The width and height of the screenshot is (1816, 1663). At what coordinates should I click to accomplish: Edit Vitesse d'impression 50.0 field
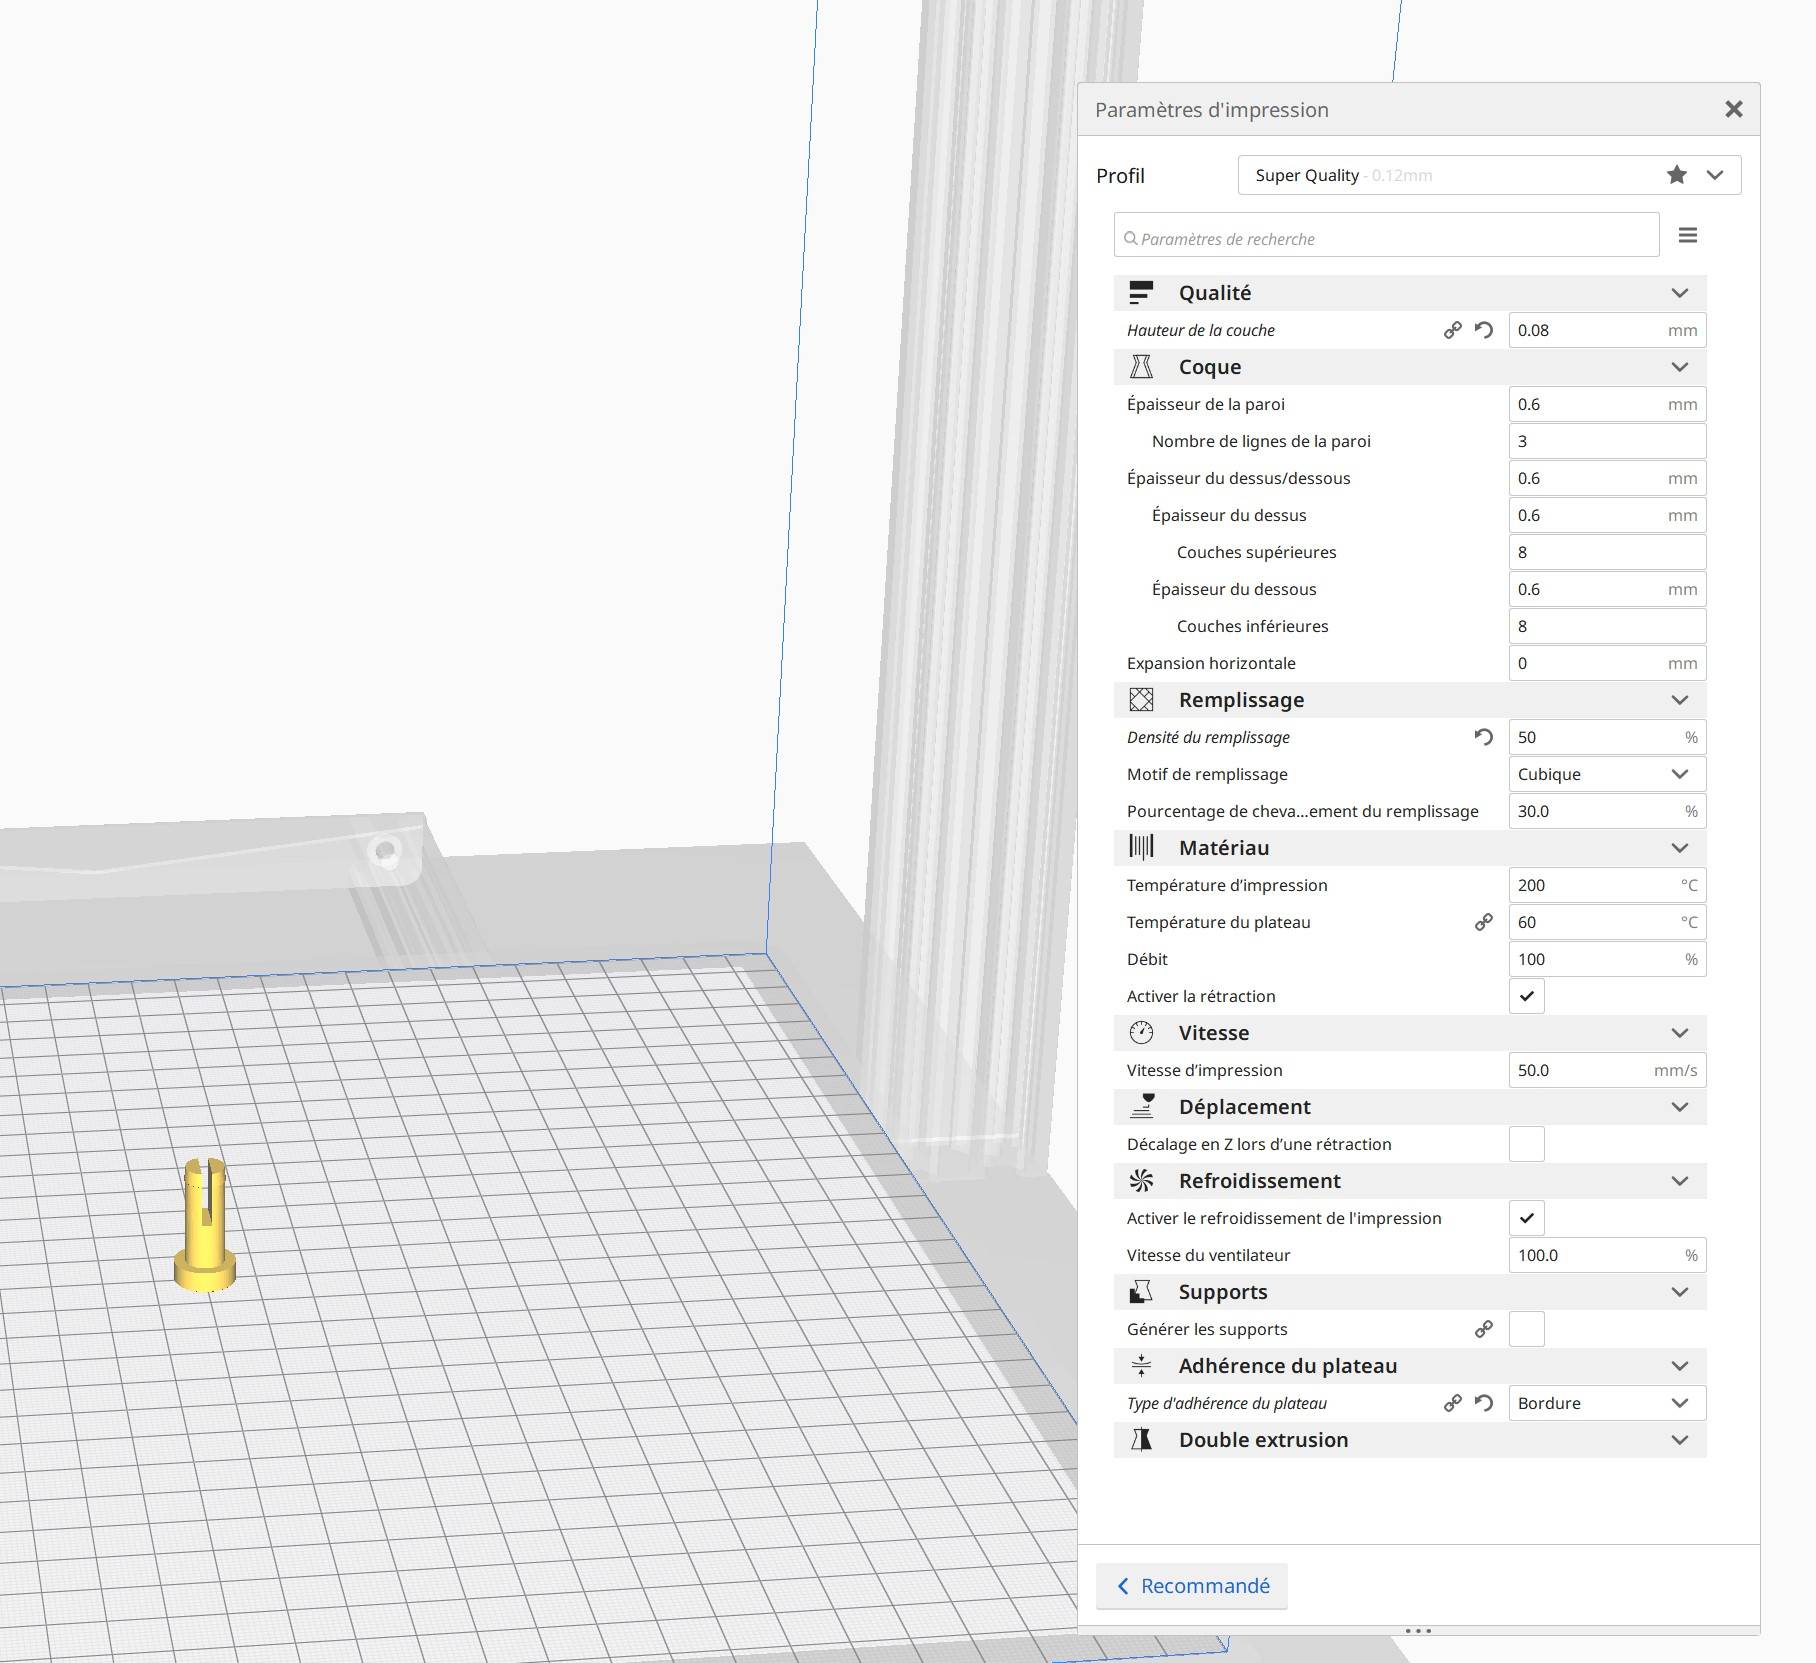click(x=1607, y=1070)
